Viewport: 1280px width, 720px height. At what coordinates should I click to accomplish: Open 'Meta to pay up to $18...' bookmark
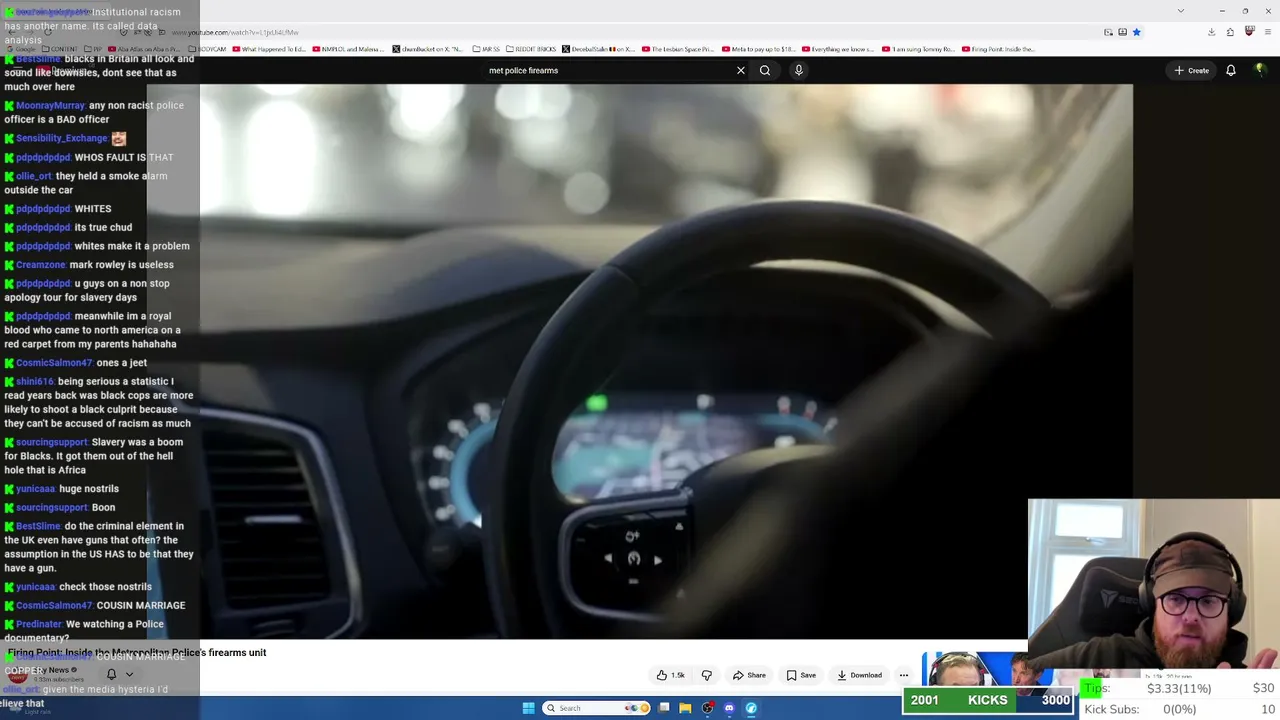point(758,49)
